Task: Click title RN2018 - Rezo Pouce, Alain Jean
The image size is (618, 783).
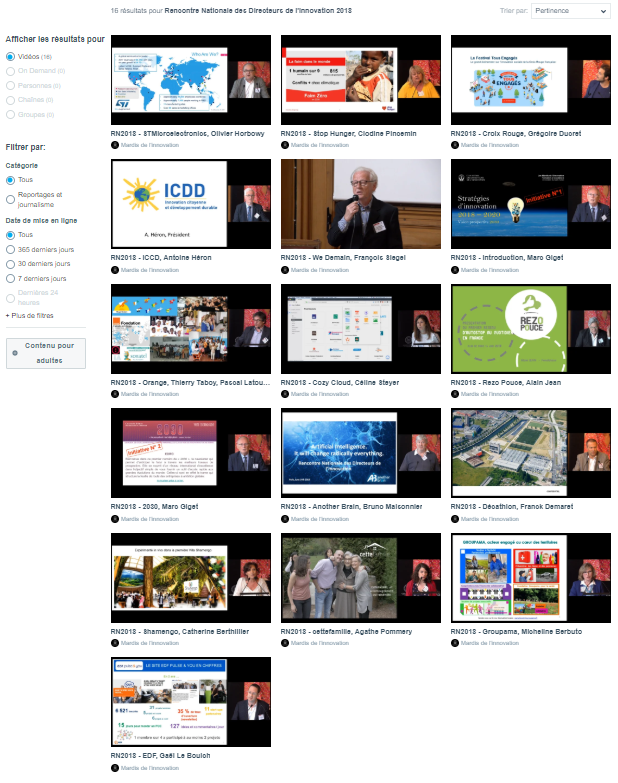Action: (x=506, y=383)
